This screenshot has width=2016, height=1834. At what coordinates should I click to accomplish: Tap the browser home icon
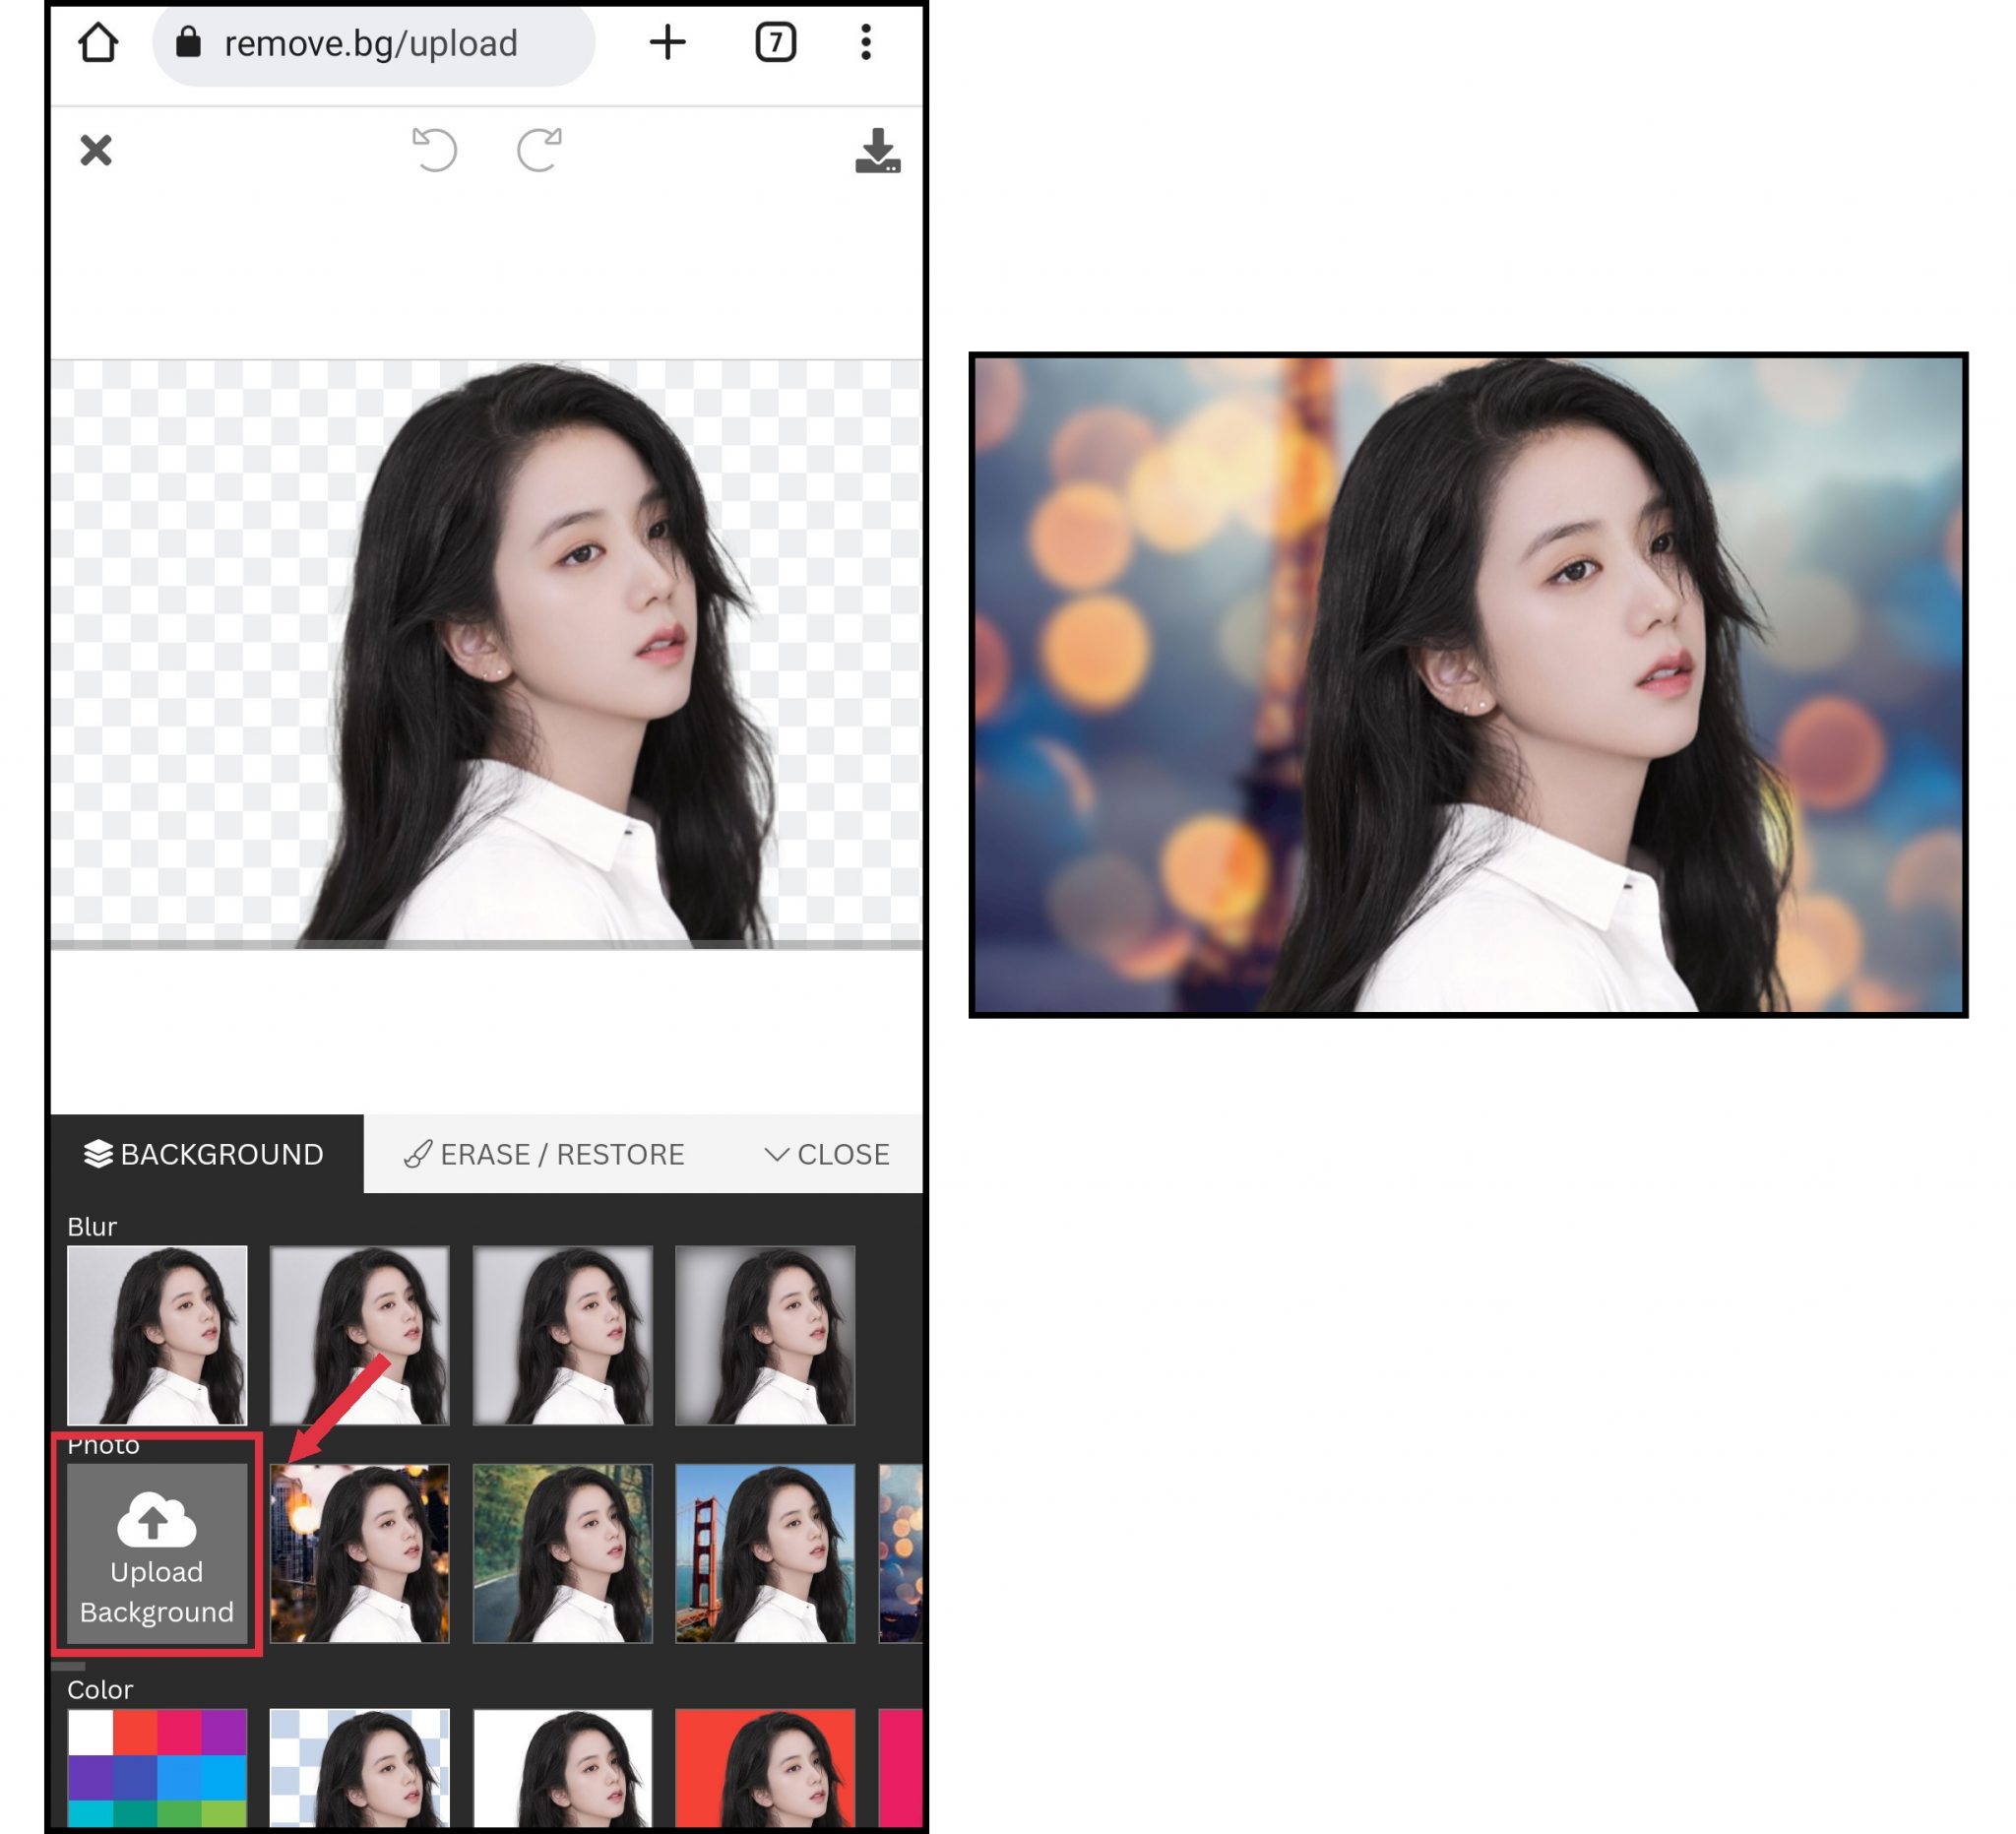[98, 43]
